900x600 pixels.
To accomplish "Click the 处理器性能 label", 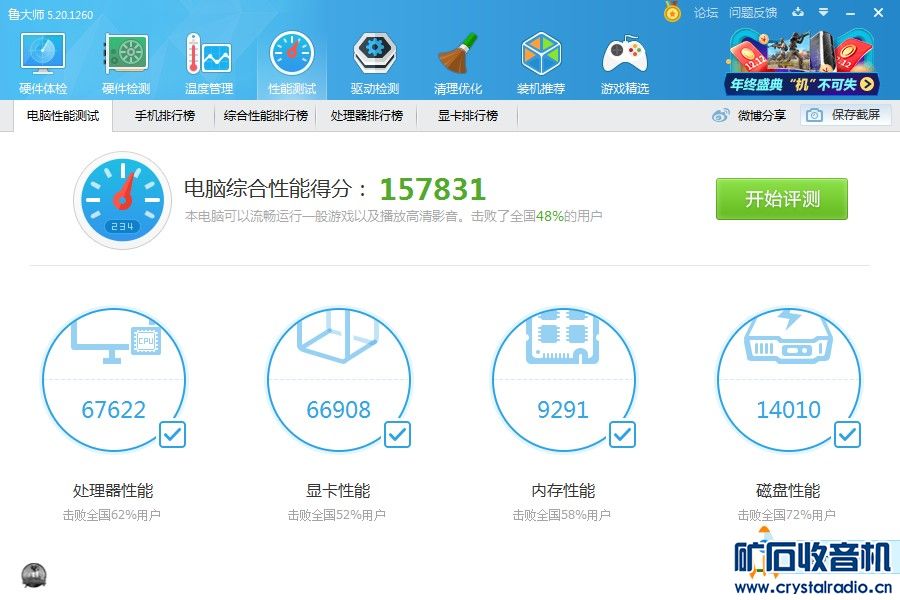I will tap(113, 490).
